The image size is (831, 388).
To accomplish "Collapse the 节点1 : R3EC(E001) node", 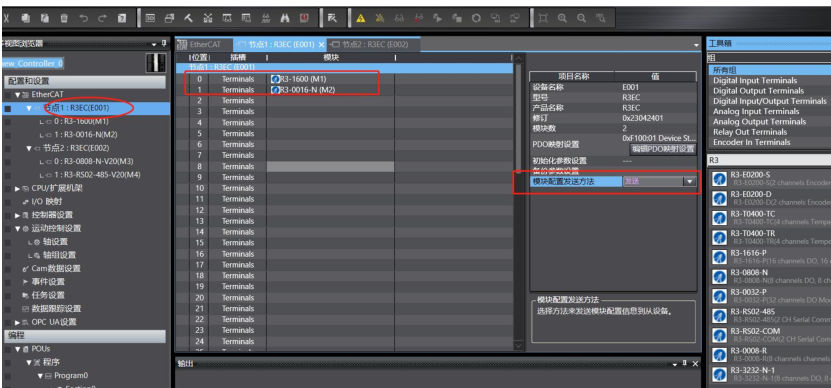I will [x=29, y=108].
